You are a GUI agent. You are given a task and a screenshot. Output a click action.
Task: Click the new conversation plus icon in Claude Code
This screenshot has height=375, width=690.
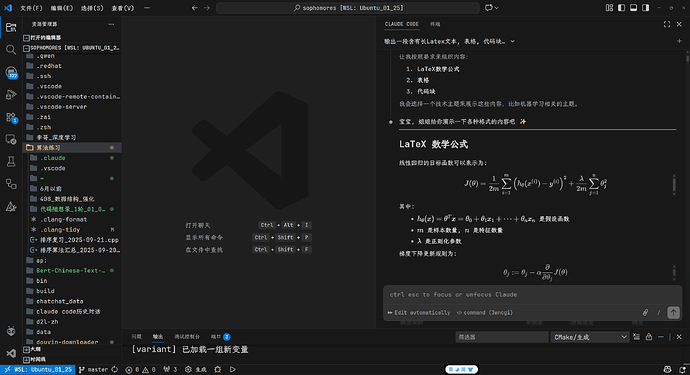[x=679, y=41]
